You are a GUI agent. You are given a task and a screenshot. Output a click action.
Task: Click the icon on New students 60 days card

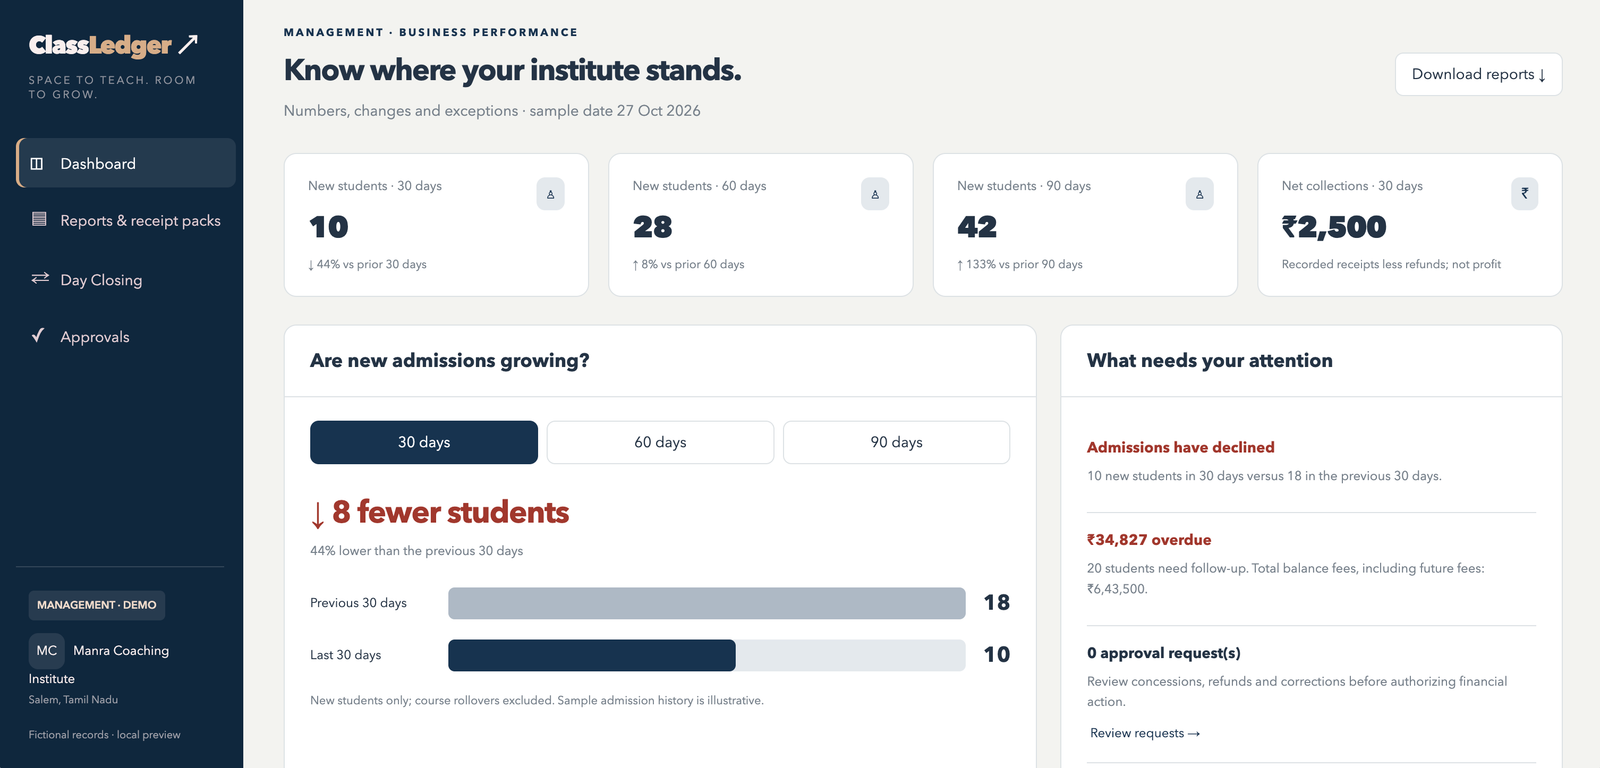coord(875,194)
